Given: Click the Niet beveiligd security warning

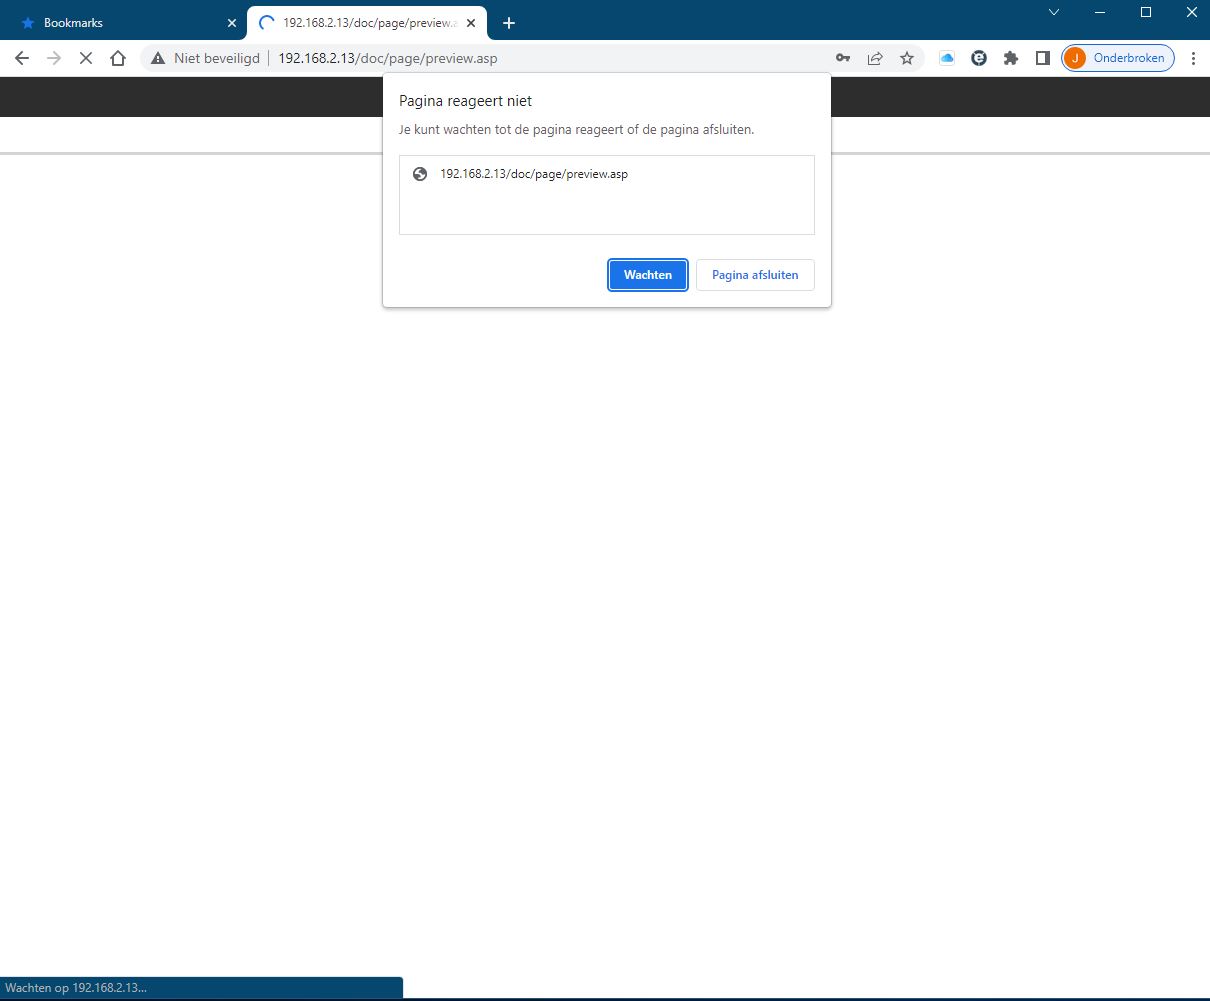Looking at the screenshot, I should click(x=206, y=58).
